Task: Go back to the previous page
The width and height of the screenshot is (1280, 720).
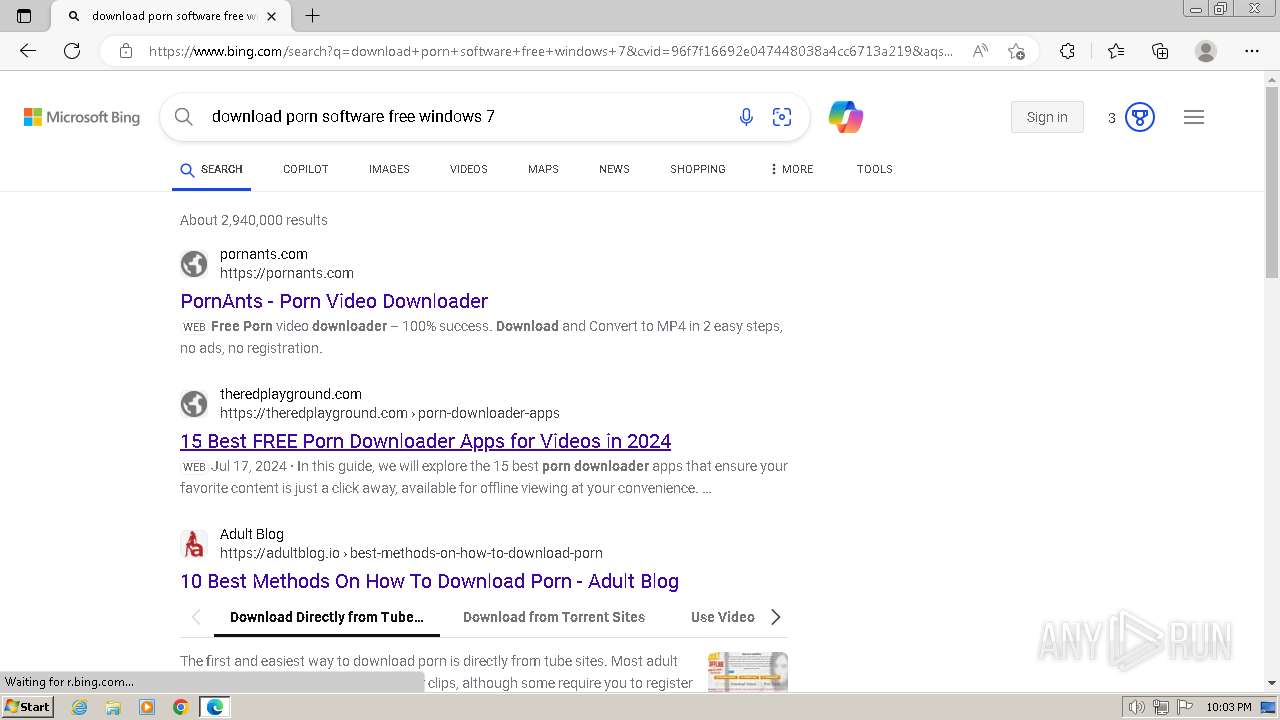Action: (x=28, y=51)
